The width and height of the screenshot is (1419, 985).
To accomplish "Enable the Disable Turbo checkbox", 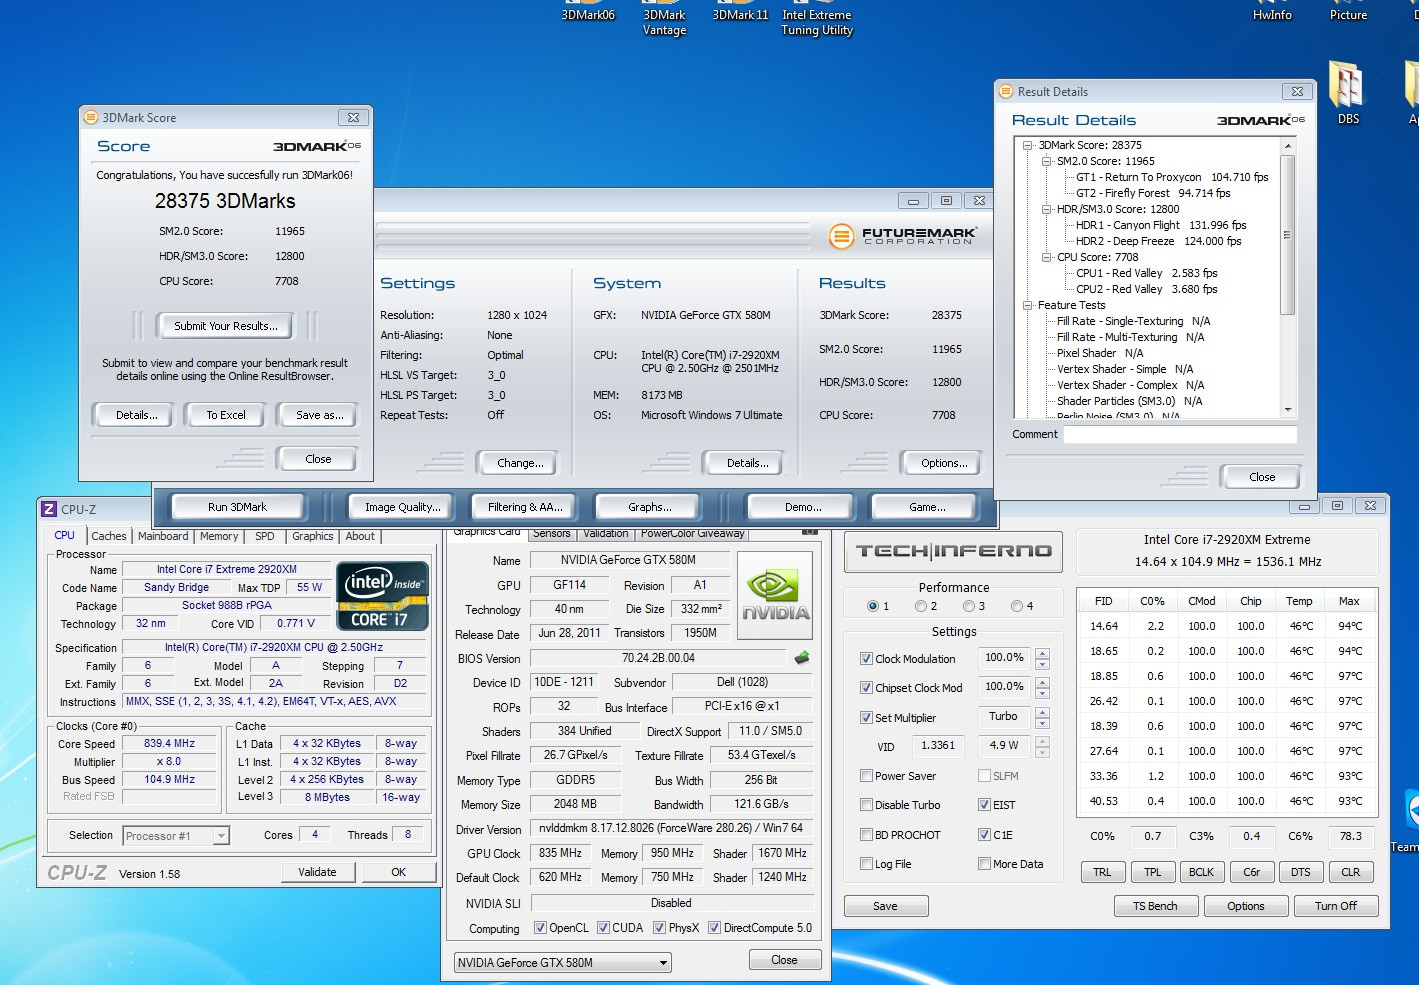I will click(866, 805).
